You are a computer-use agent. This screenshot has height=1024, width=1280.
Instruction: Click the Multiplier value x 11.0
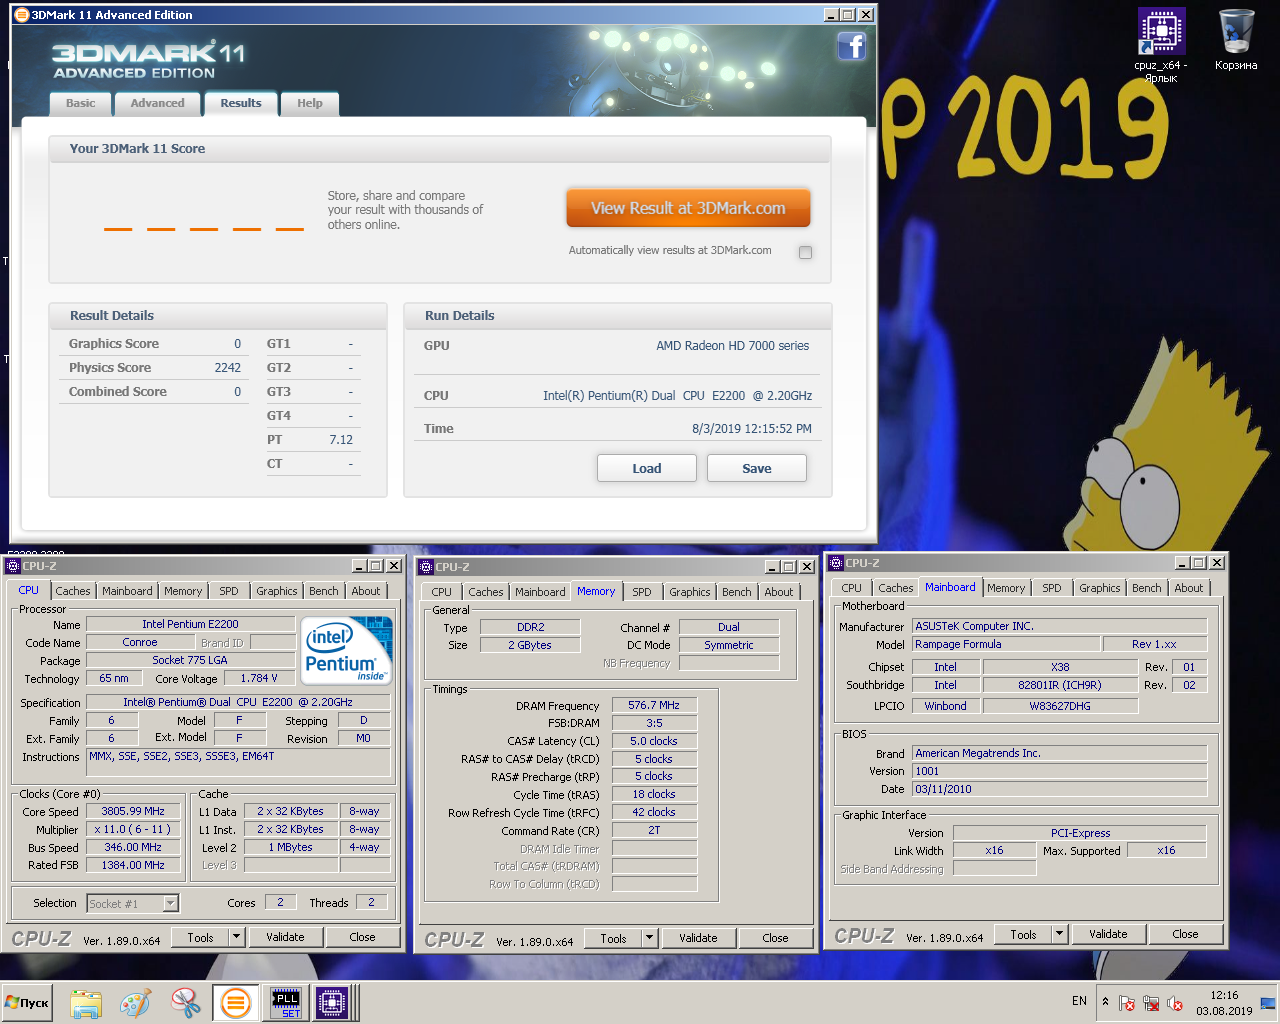click(x=133, y=829)
